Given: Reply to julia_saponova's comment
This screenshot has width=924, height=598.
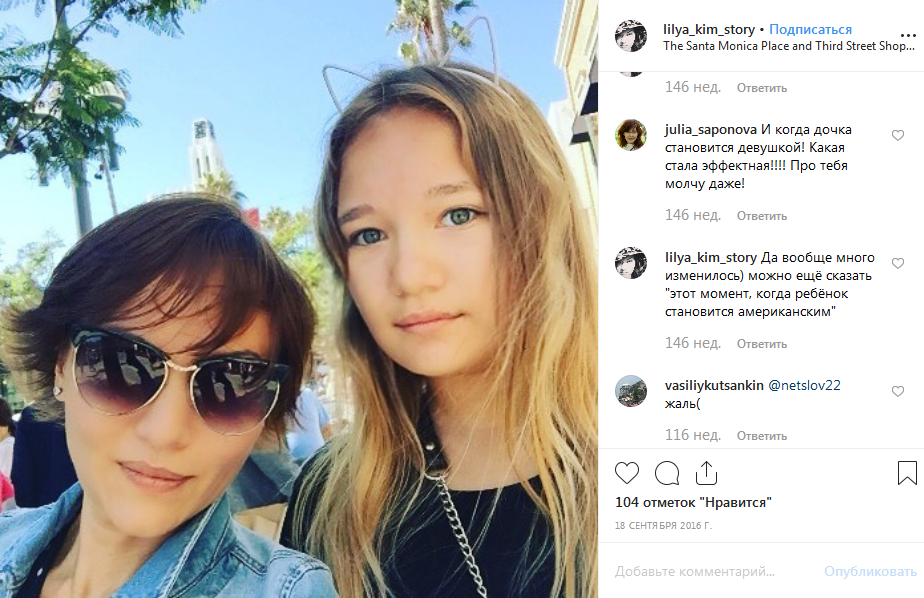Looking at the screenshot, I should pyautogui.click(x=761, y=216).
